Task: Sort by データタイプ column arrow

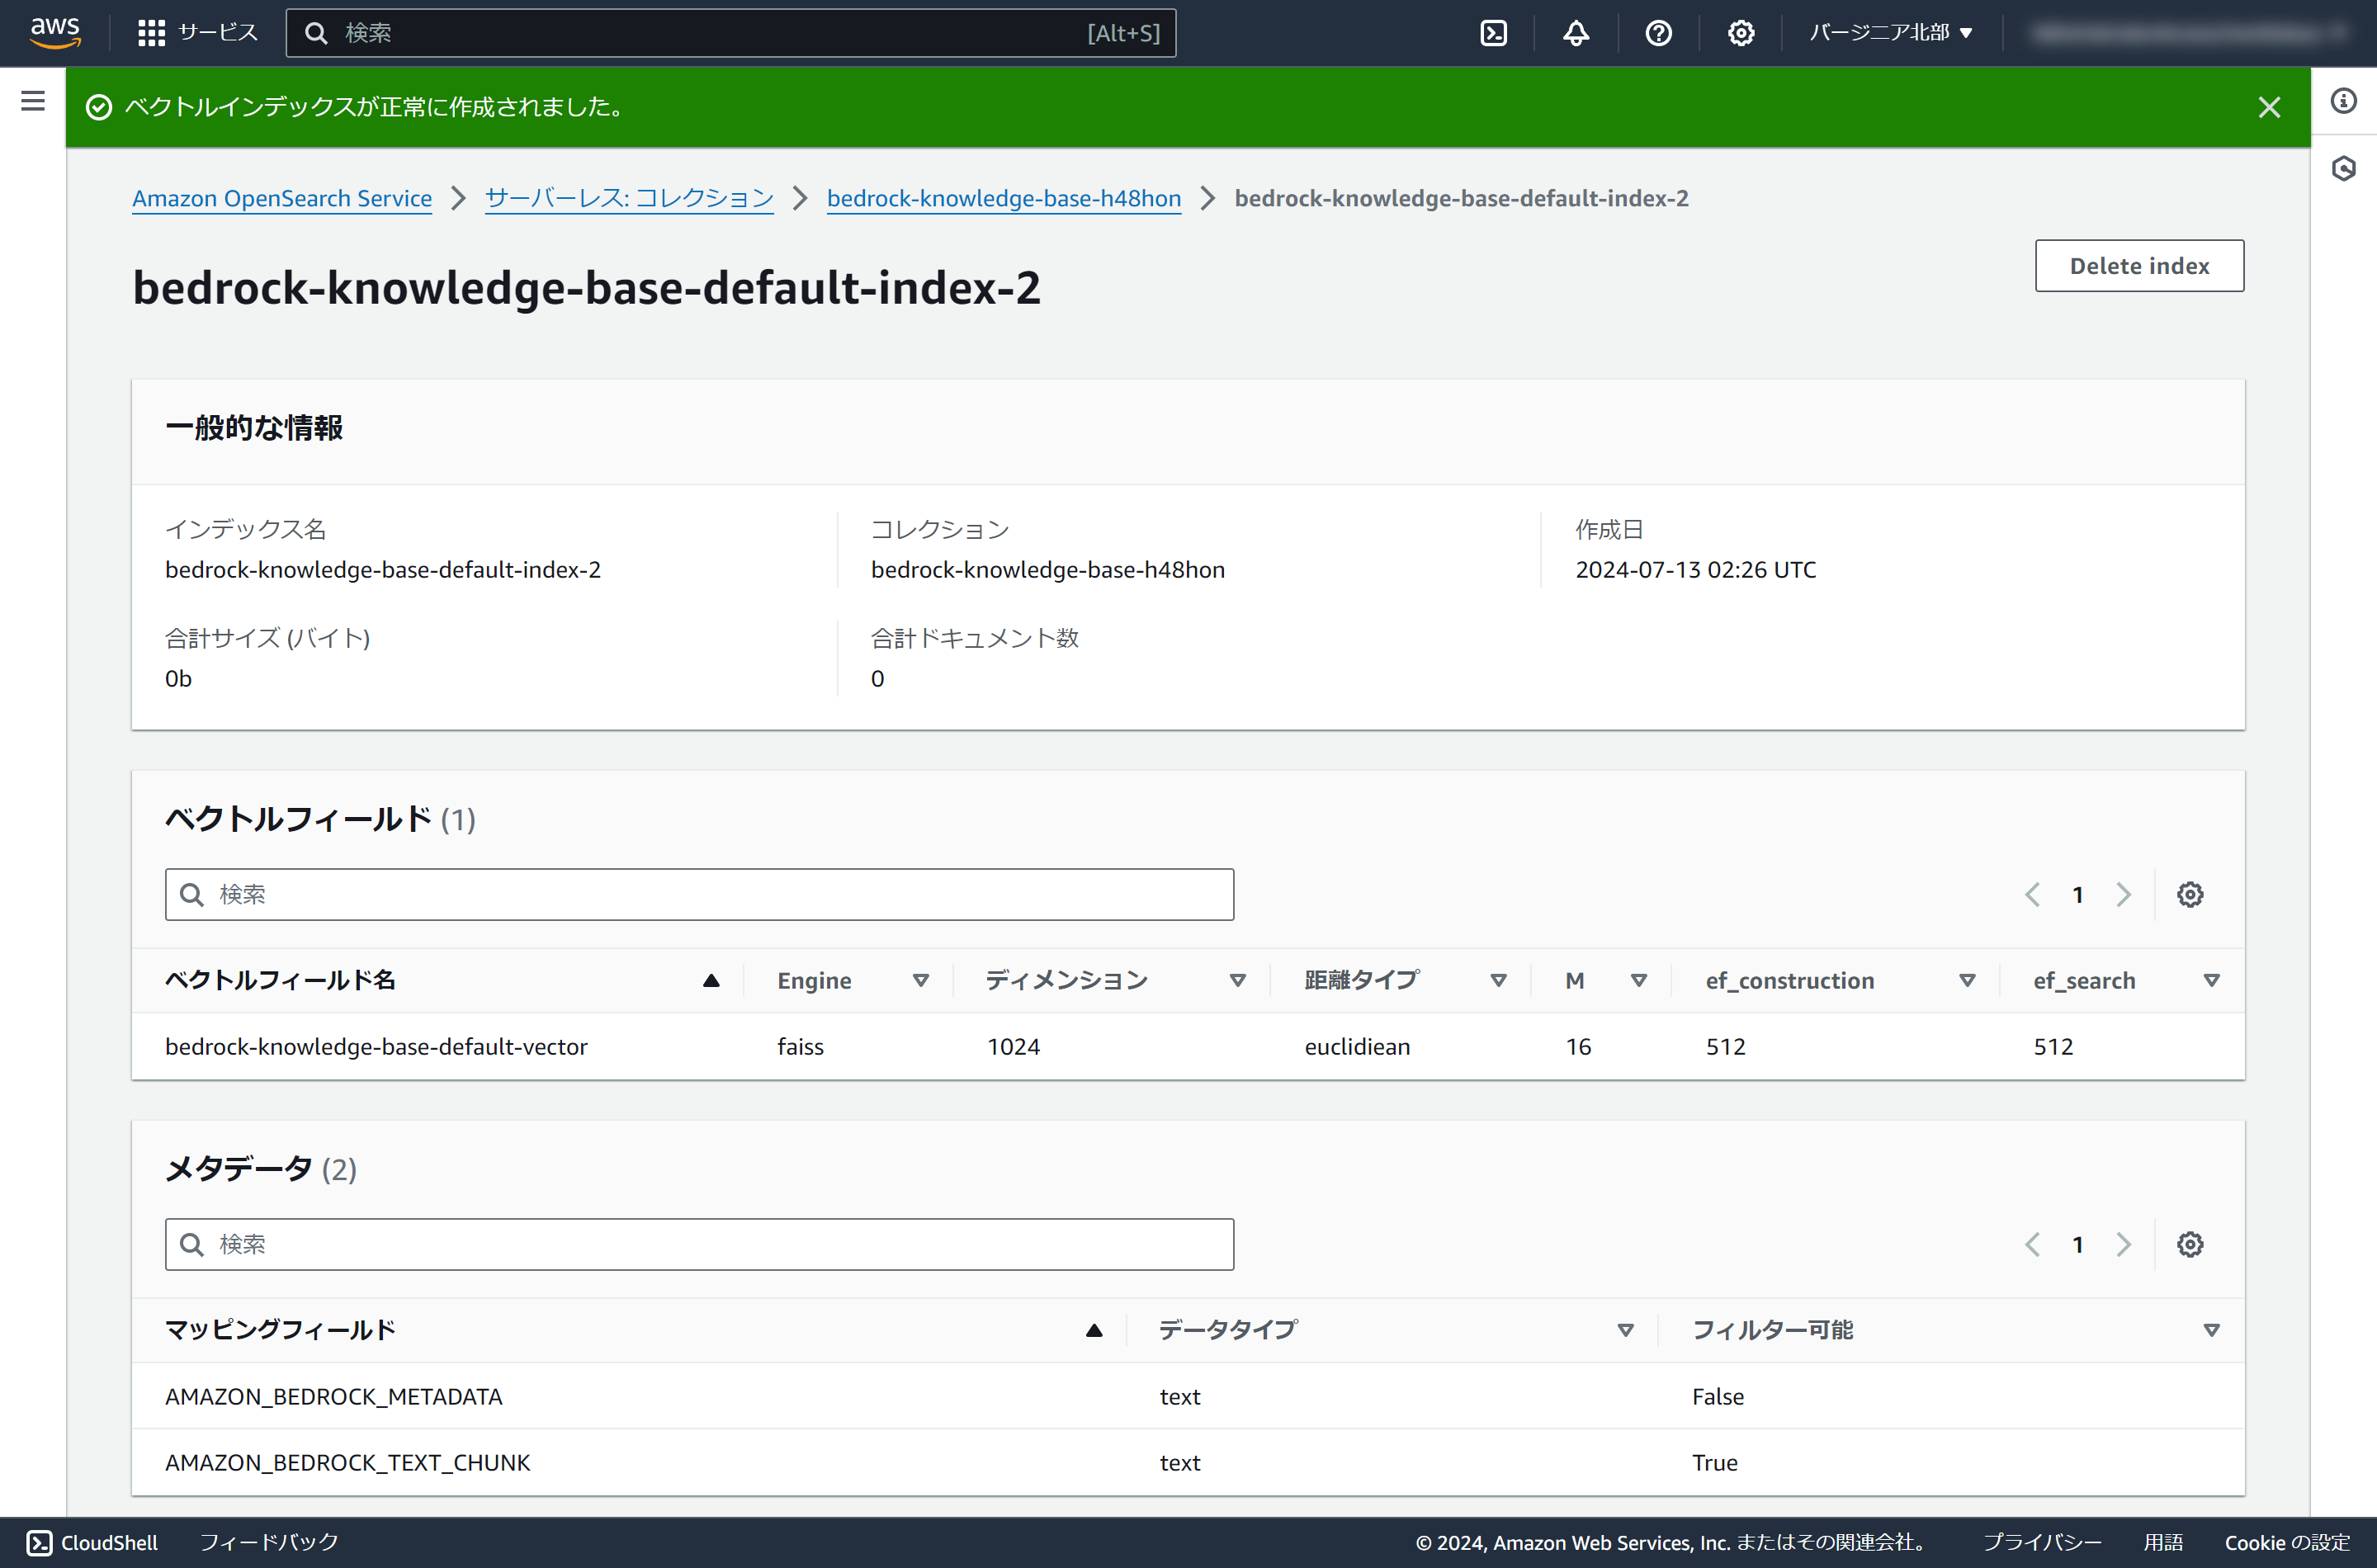Action: tap(1625, 1330)
